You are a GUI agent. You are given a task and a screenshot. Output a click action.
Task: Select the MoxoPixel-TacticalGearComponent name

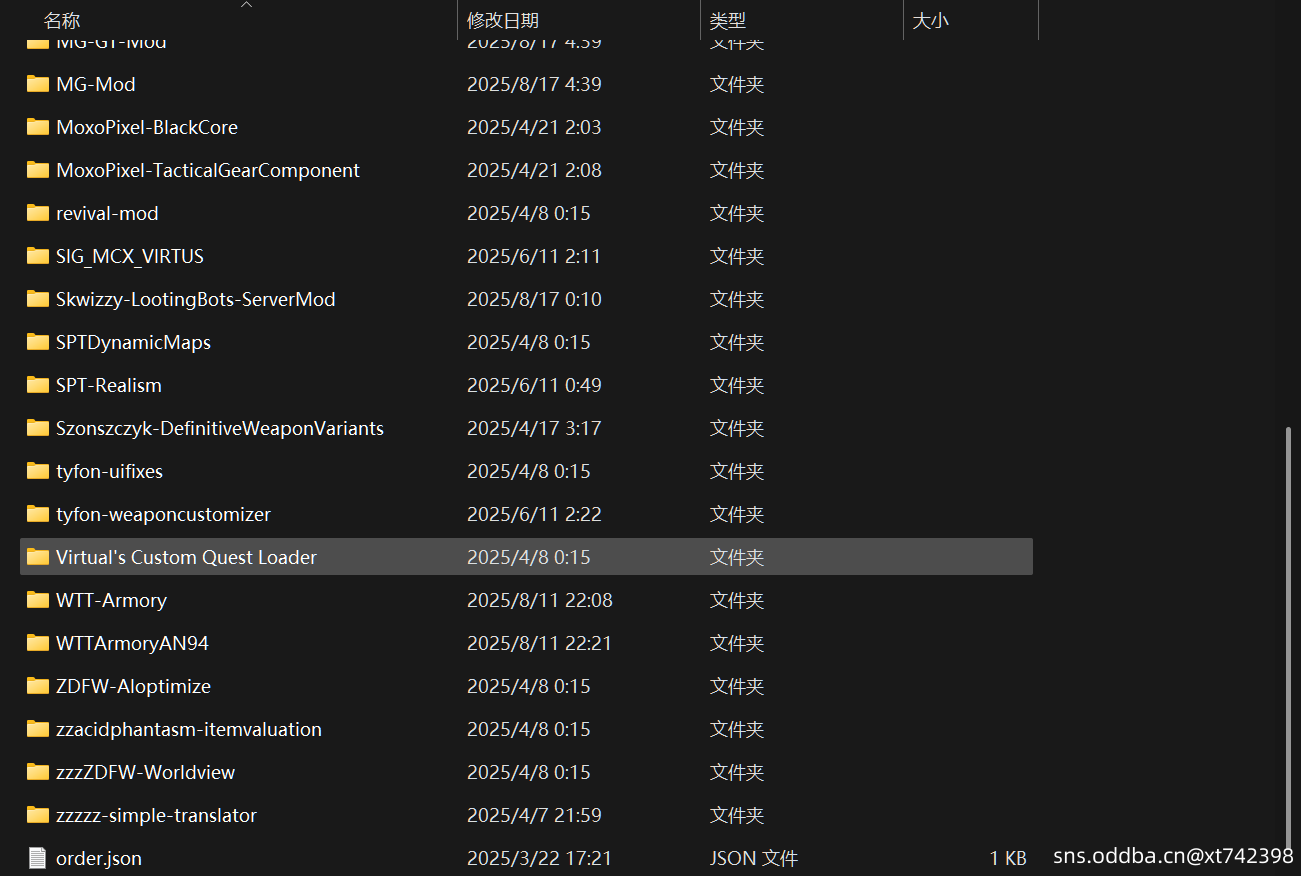click(208, 170)
